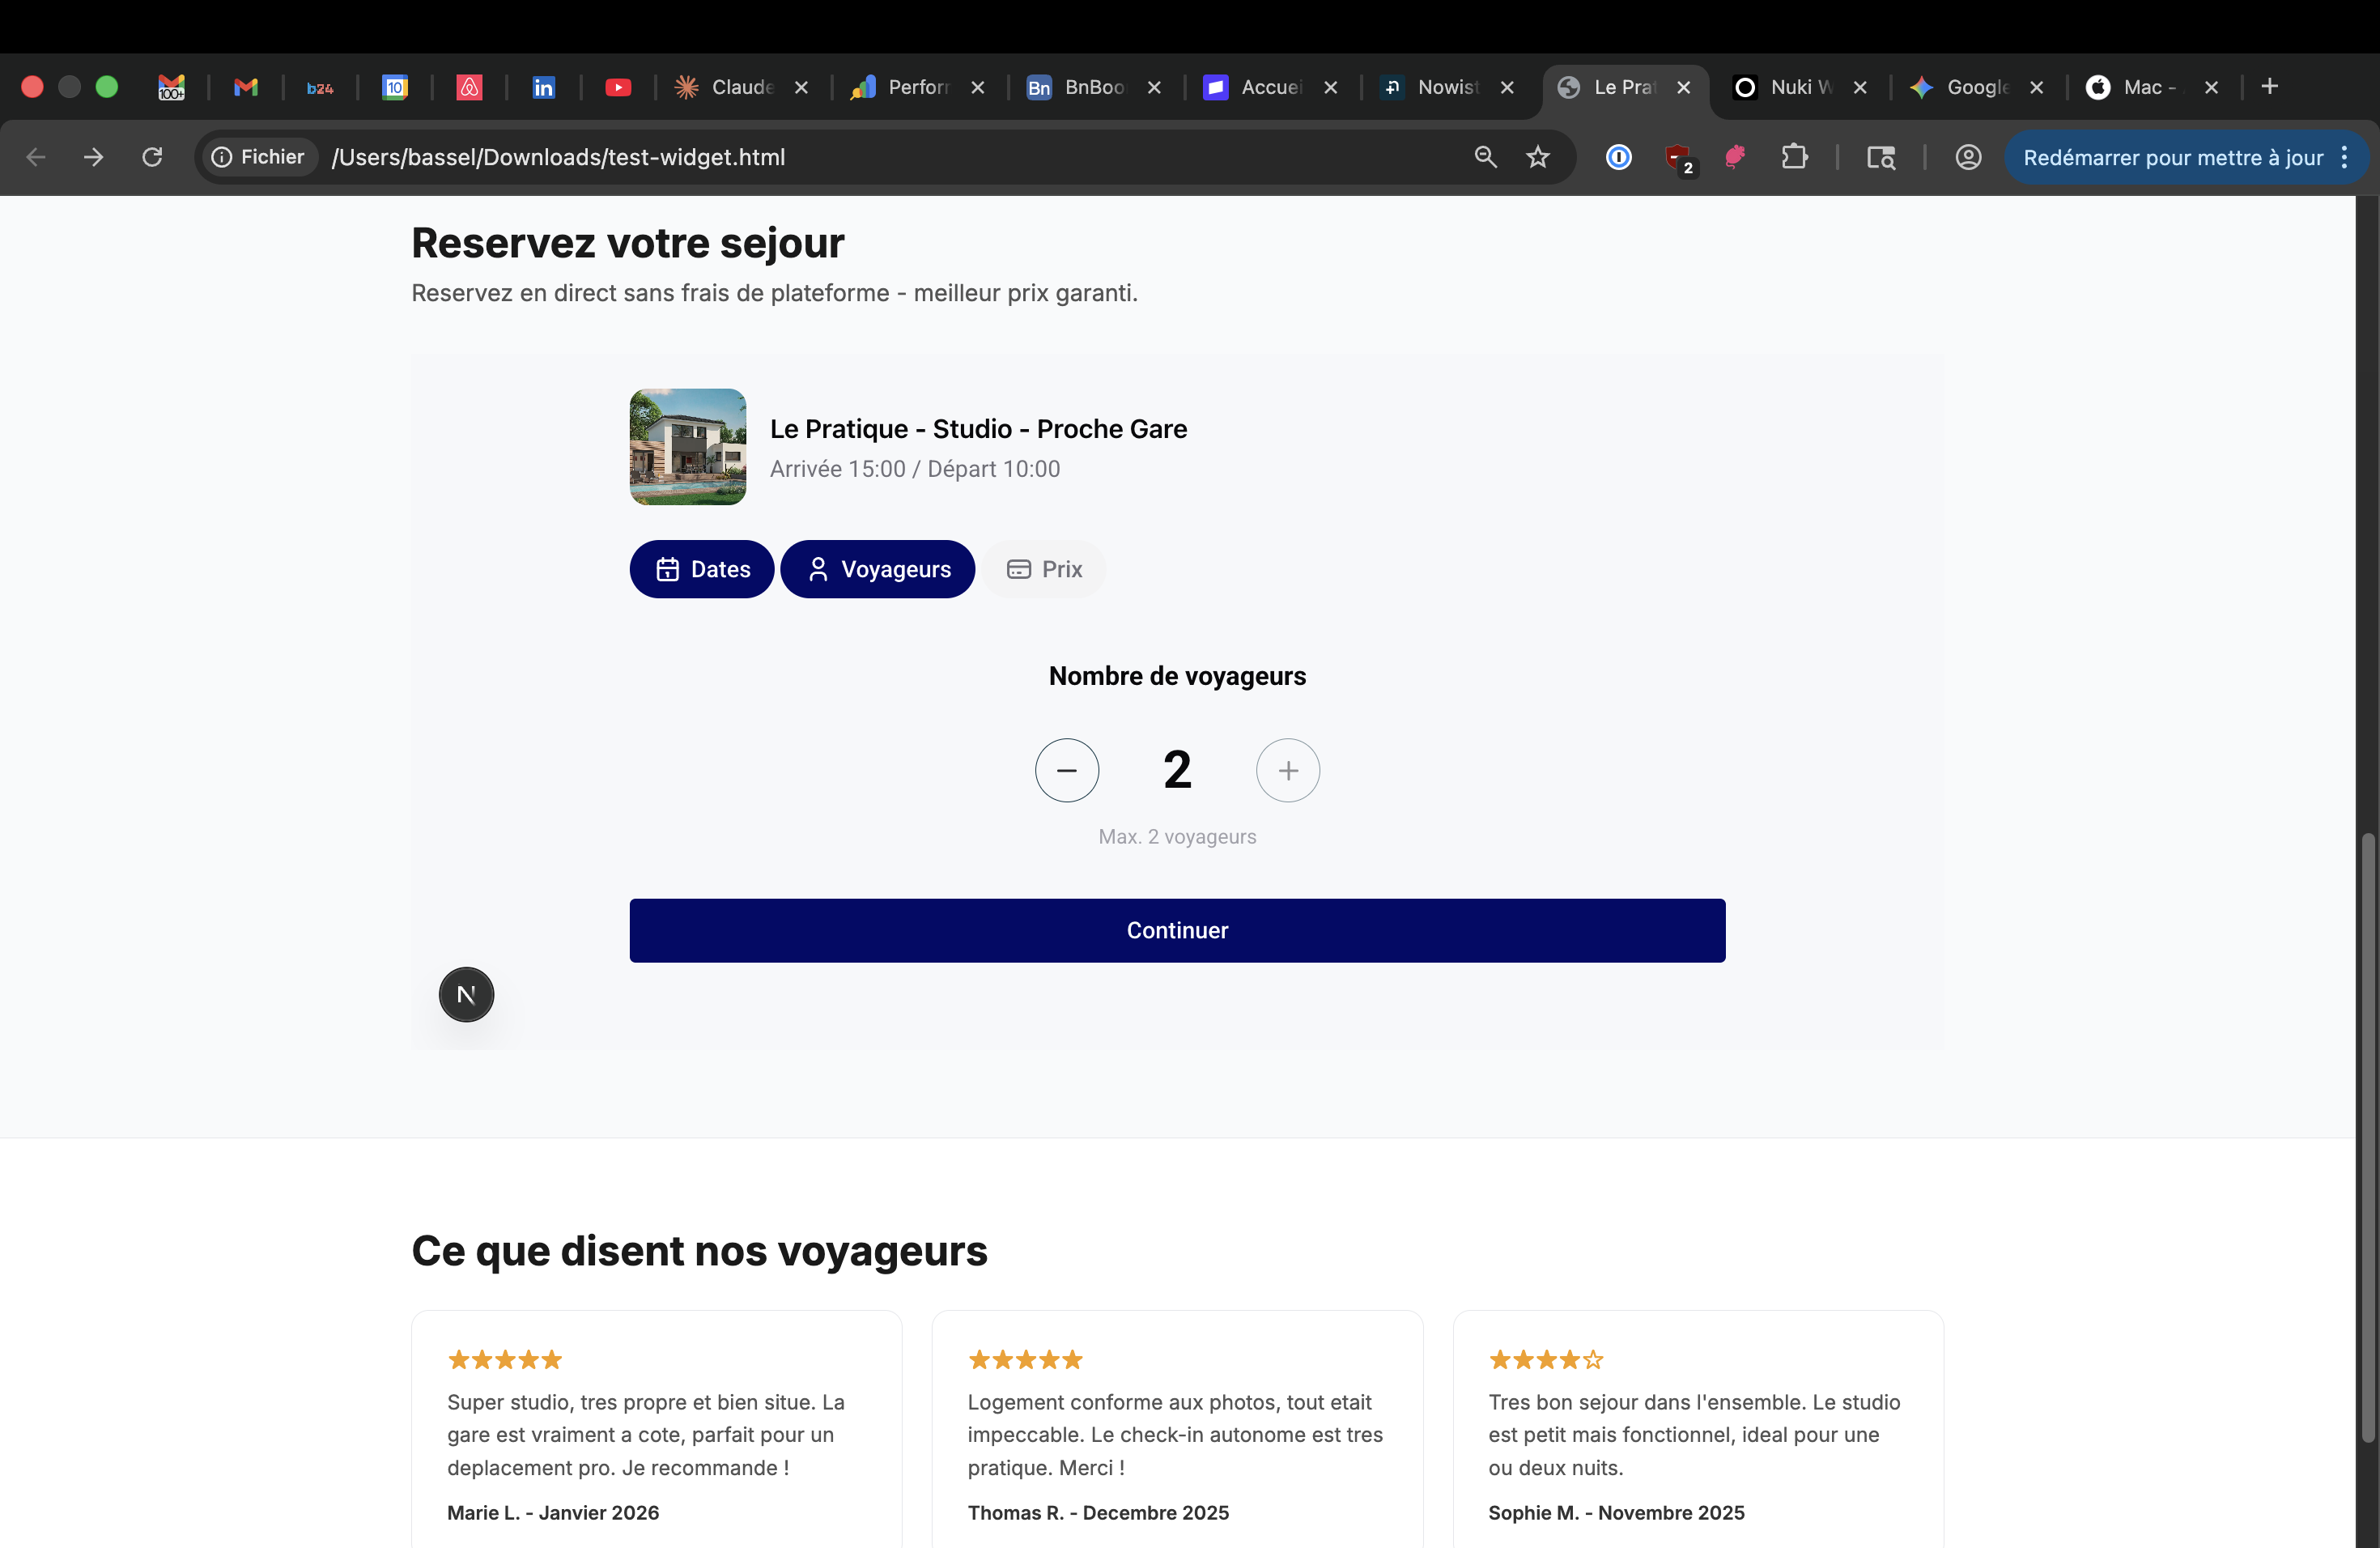Open the red shield extension with badge 2
This screenshot has height=1548, width=2380.
pos(1678,157)
